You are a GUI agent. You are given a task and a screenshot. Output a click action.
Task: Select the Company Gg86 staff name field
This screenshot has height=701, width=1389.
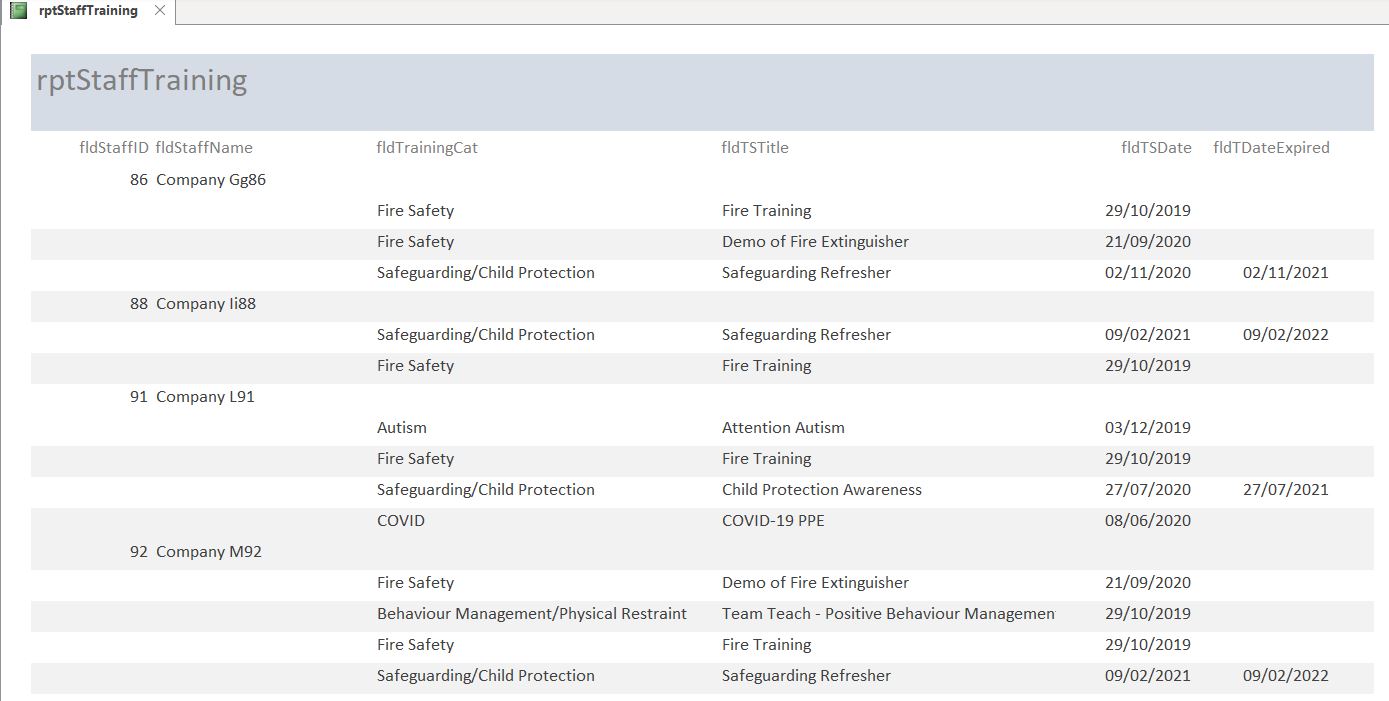211,181
